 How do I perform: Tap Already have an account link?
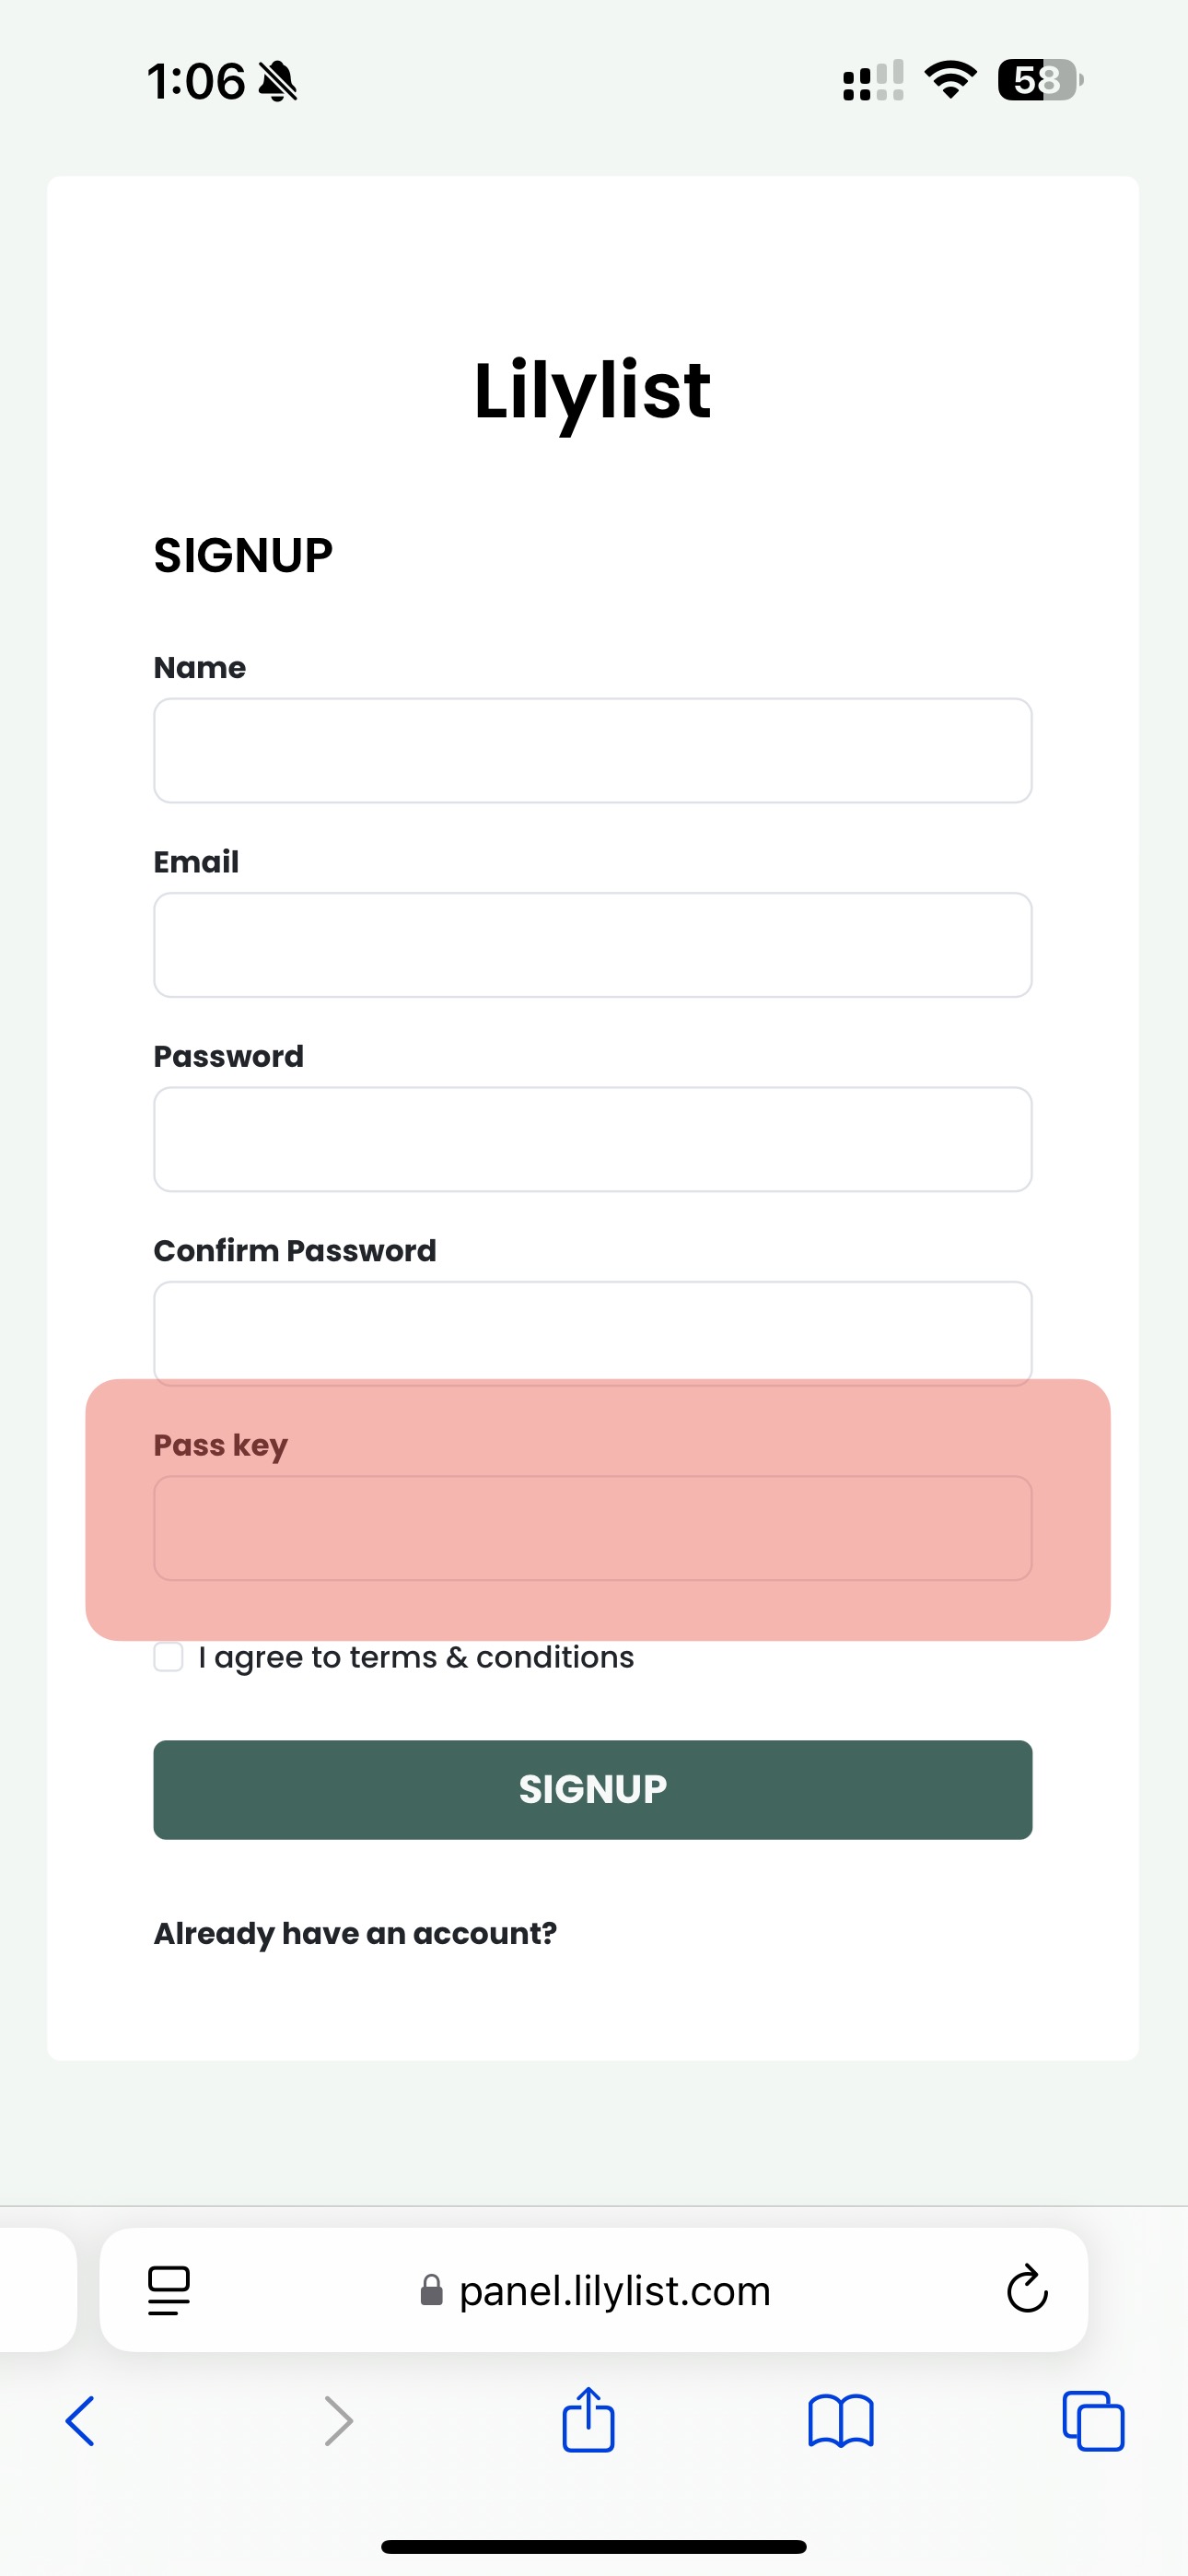[x=355, y=1933]
